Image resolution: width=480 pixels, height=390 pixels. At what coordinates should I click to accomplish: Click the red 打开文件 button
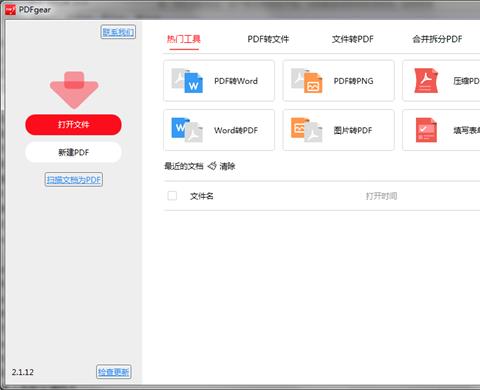tap(73, 125)
